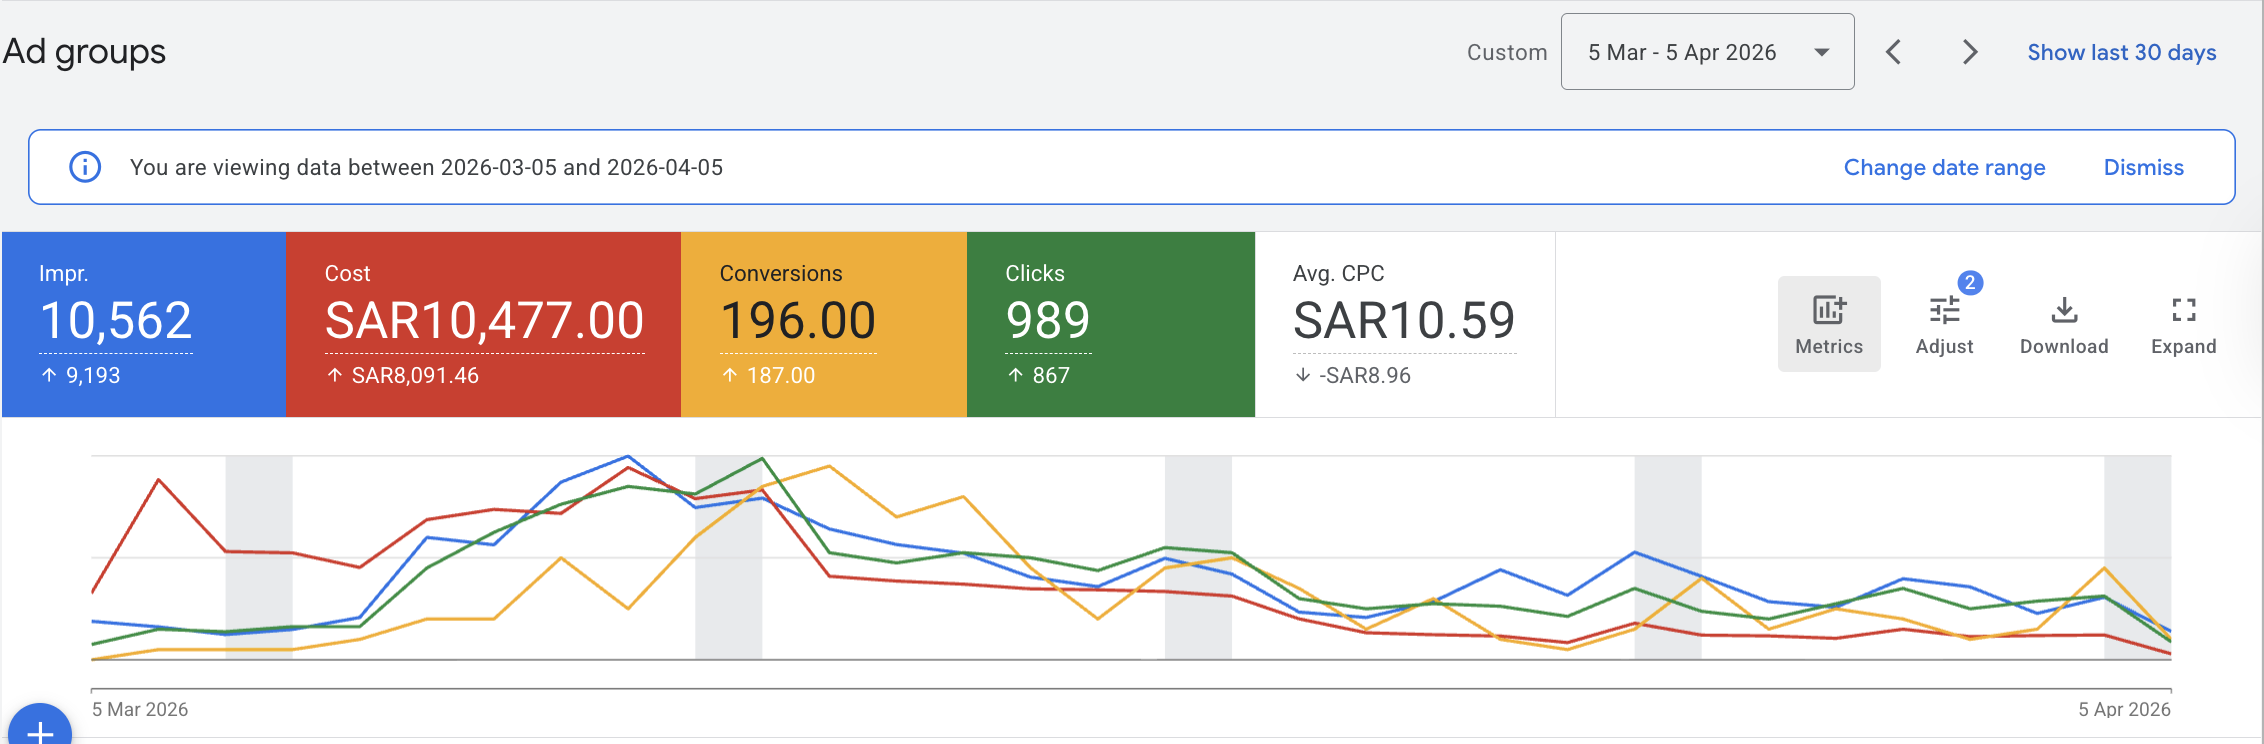2264x744 pixels.
Task: Select the green Clicks metric card
Action: 1111,324
